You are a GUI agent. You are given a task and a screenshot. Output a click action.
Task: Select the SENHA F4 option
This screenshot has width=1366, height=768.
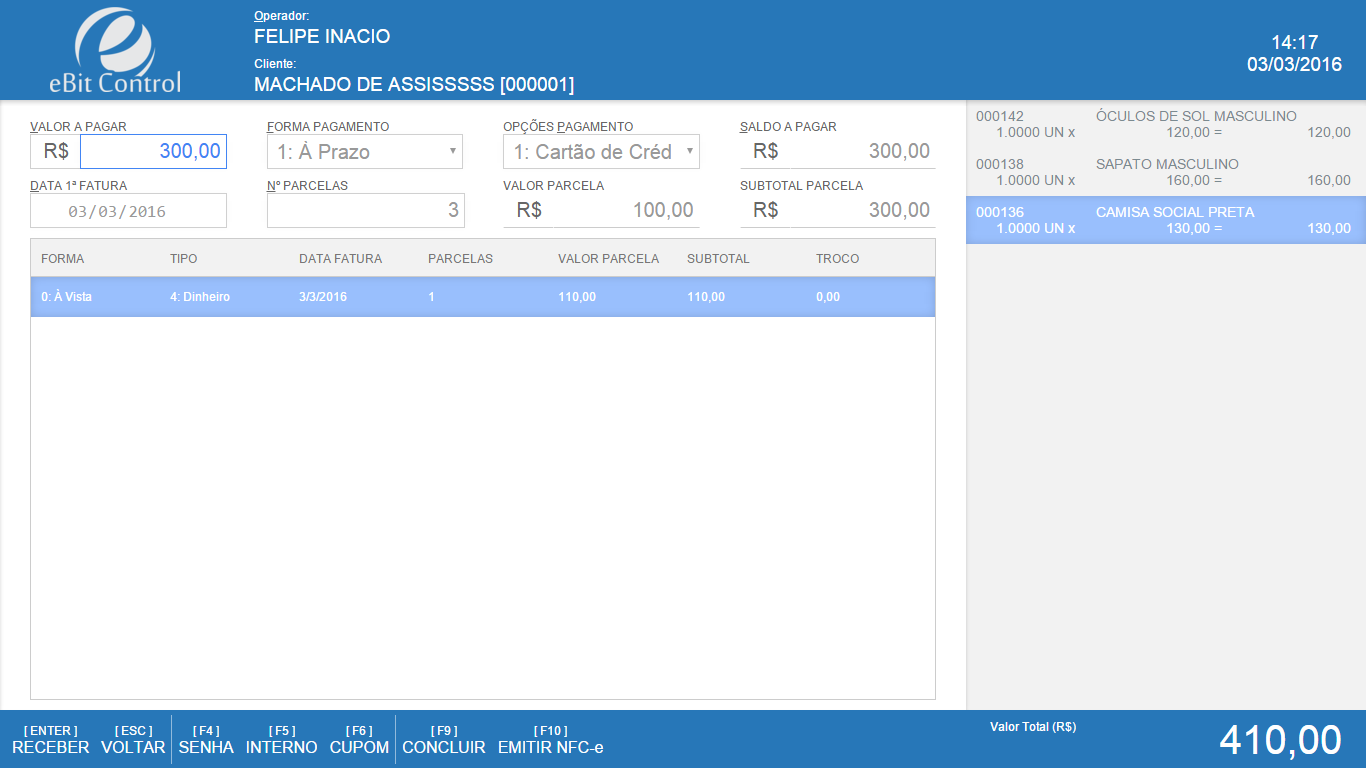click(206, 740)
